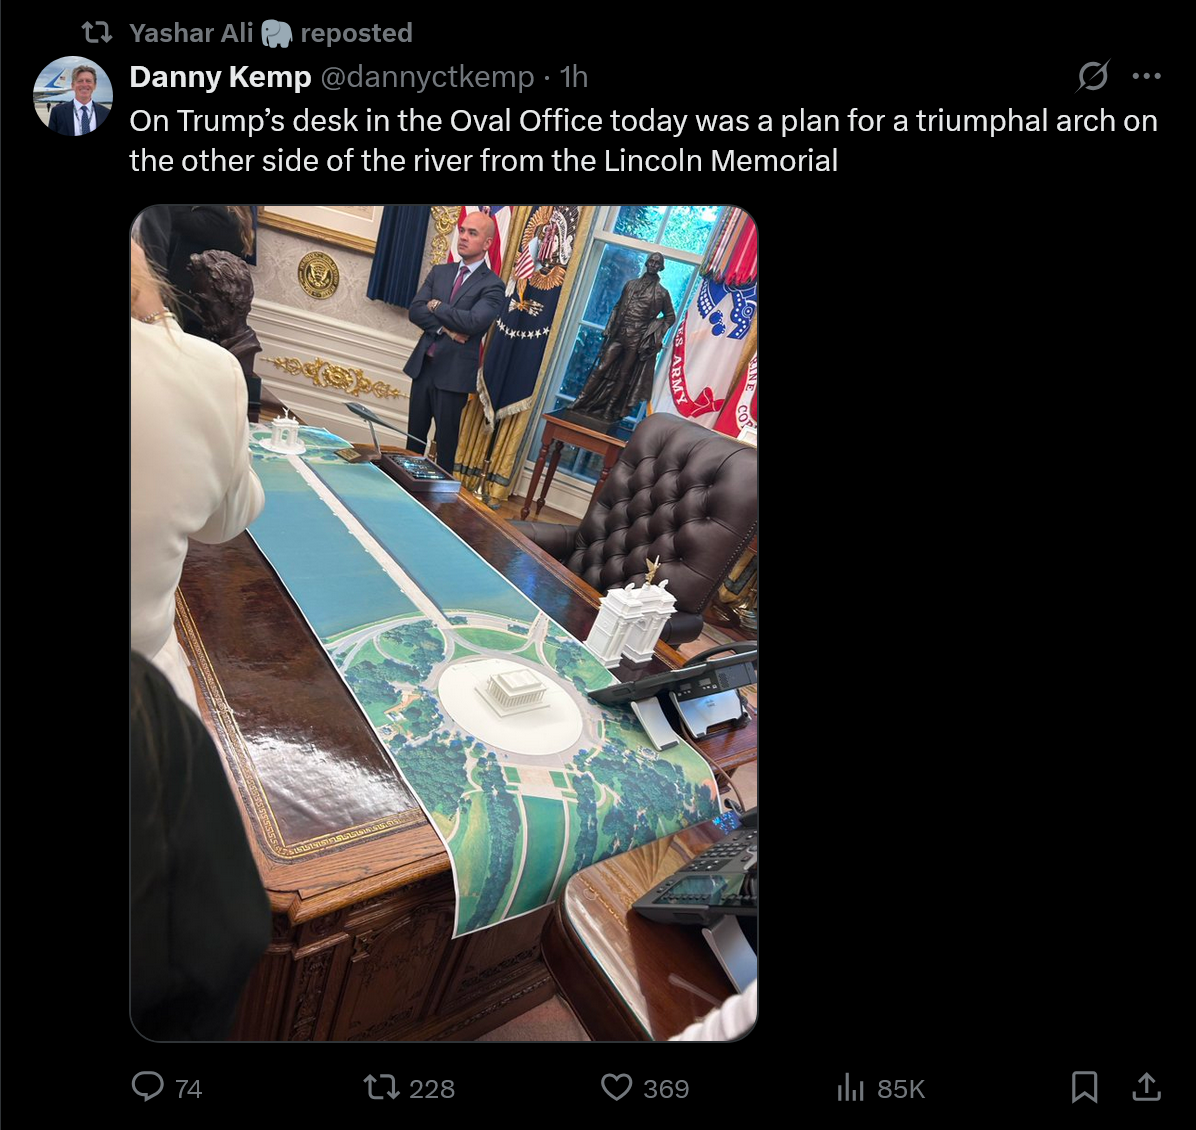Viewport: 1196px width, 1130px height.
Task: Click the small repost icon beside Yashar Ali
Action: click(97, 33)
